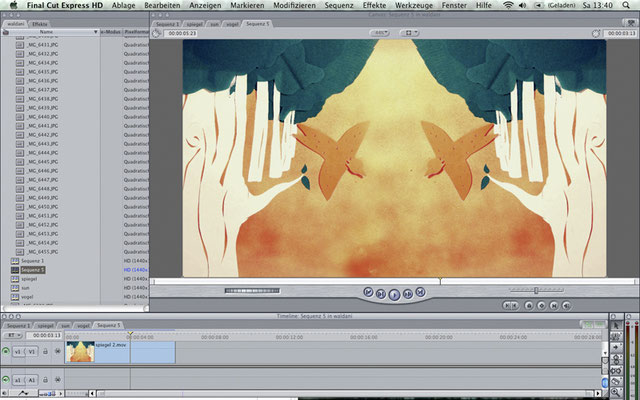This screenshot has height=400, width=640.
Task: Select the Roll edit tool in palette
Action: (616, 359)
